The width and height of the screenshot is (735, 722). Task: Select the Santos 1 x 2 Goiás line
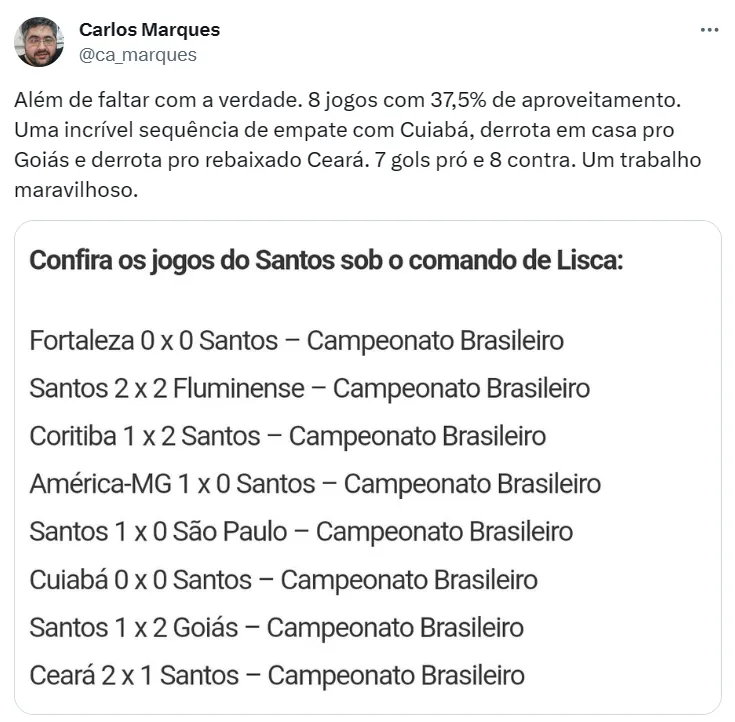(x=276, y=628)
